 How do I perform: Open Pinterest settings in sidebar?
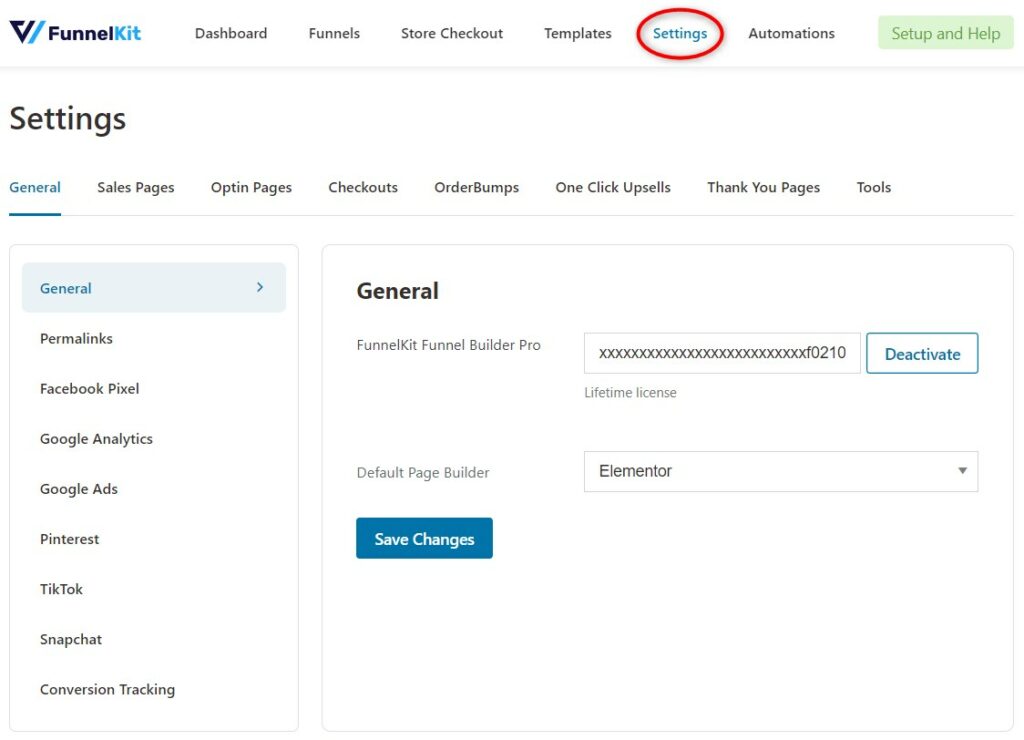(69, 539)
